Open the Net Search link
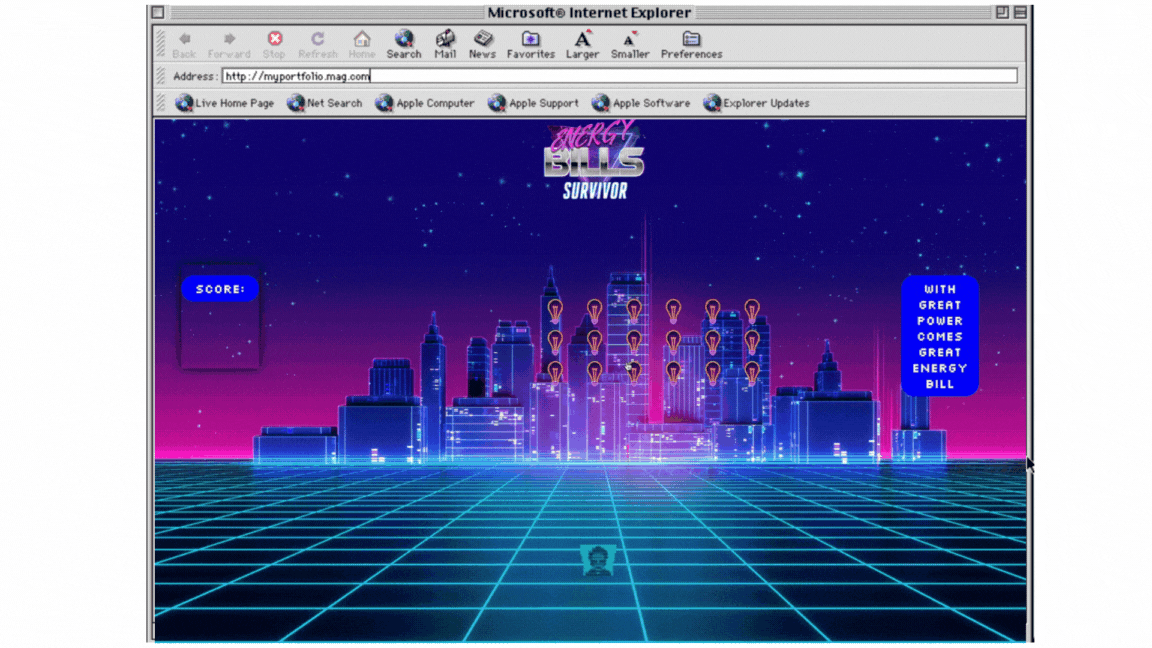Viewport: 1152px width, 648px height. 325,103
